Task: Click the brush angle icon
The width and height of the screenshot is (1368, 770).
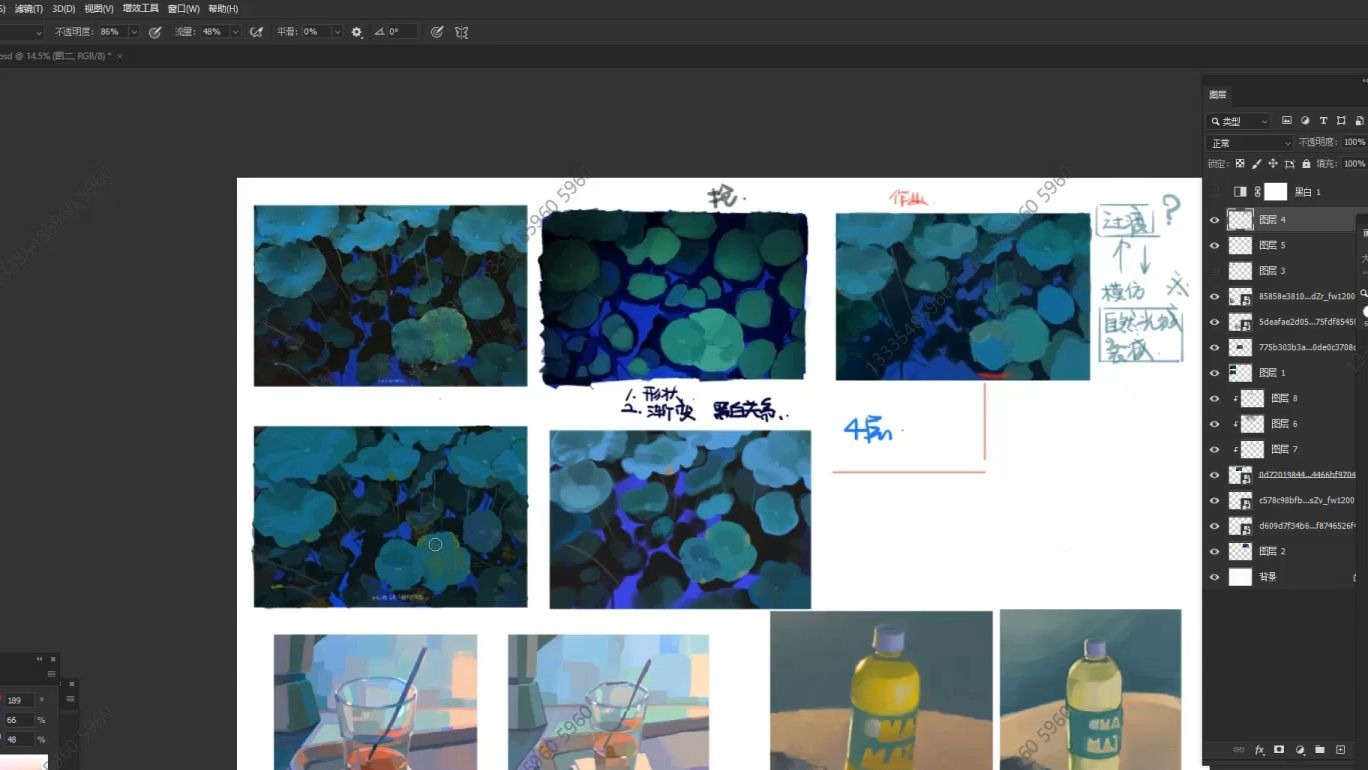Action: [380, 32]
